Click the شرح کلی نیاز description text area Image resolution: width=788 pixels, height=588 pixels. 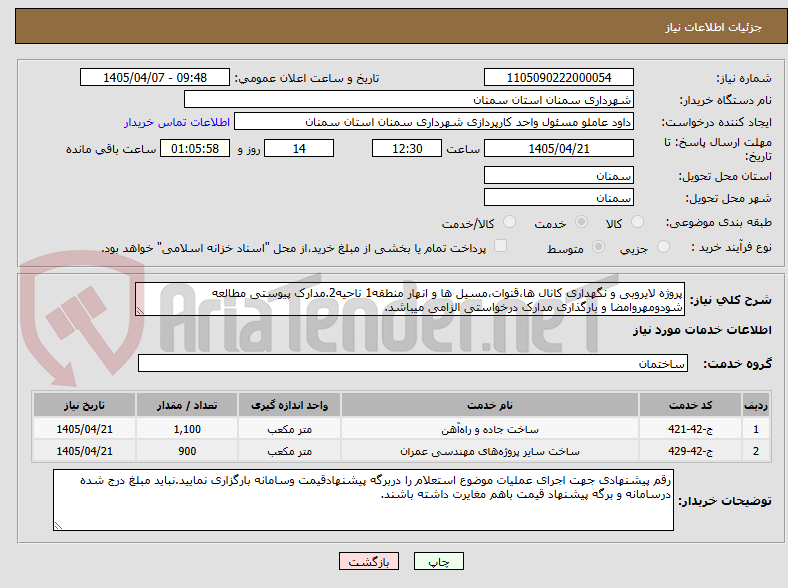click(x=410, y=299)
